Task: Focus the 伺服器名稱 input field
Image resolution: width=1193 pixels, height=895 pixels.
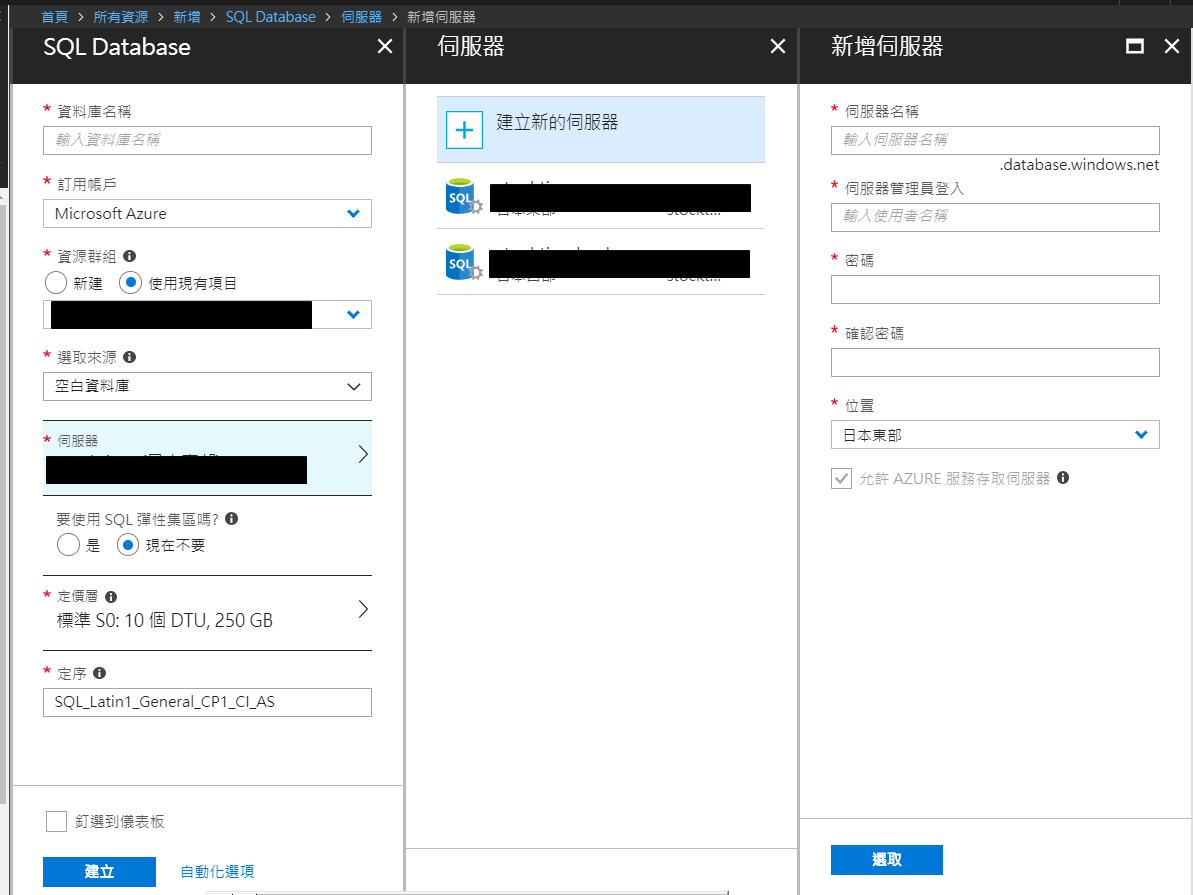Action: pyautogui.click(x=995, y=141)
